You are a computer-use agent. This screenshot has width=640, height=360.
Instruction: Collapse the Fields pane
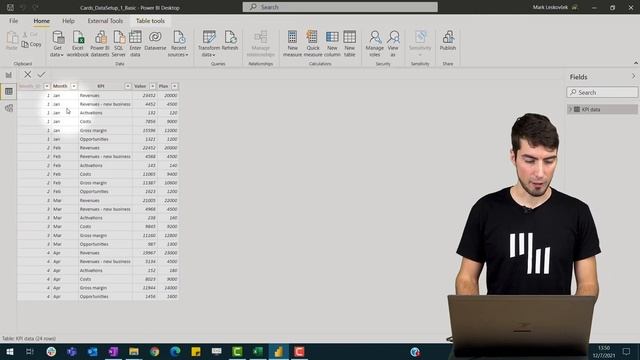click(x=633, y=76)
